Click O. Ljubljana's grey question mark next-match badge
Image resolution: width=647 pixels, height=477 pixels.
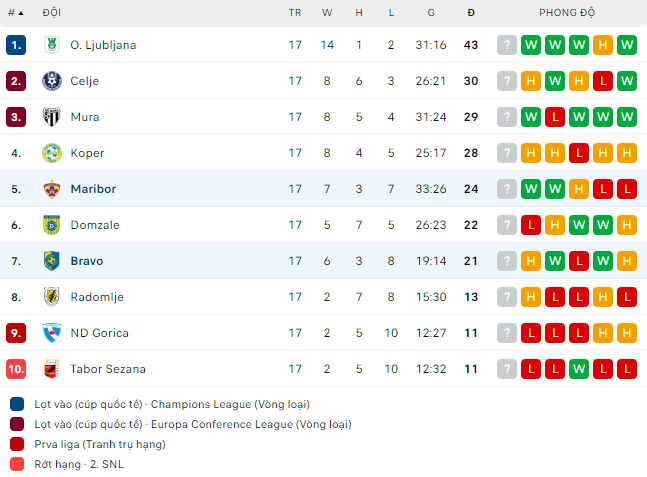coord(507,45)
